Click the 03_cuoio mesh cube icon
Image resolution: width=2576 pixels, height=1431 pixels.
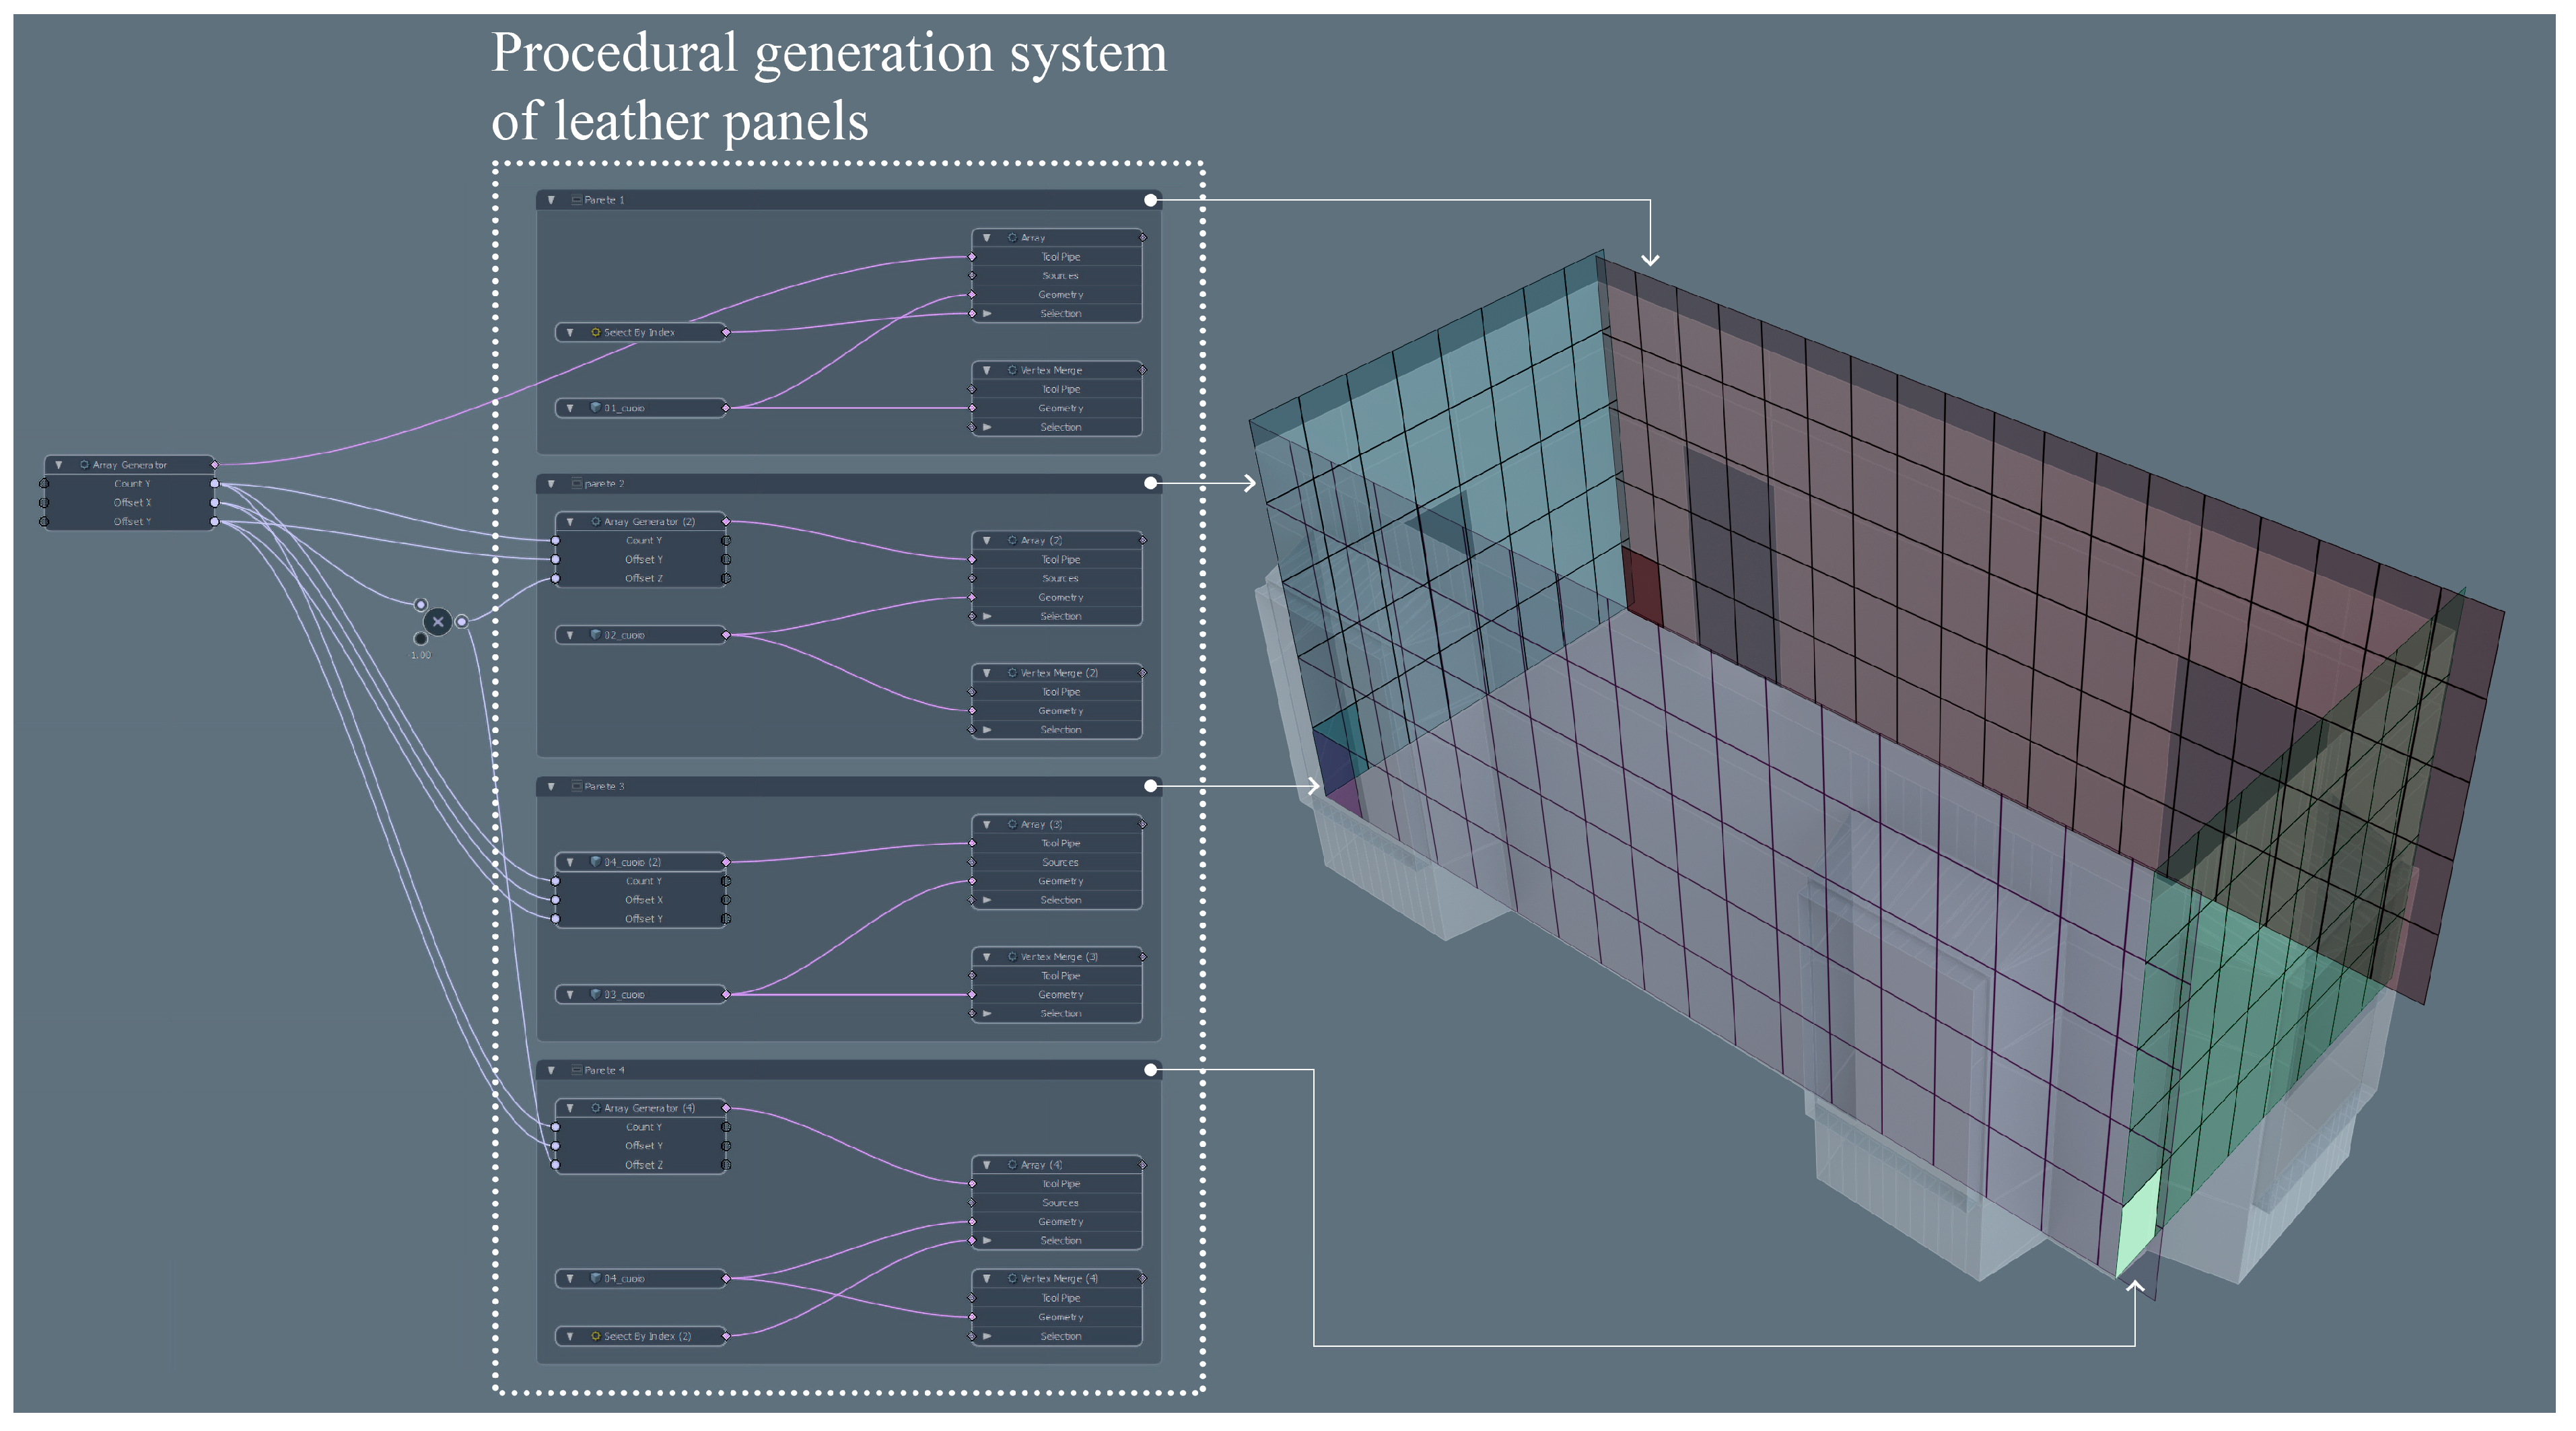click(595, 994)
